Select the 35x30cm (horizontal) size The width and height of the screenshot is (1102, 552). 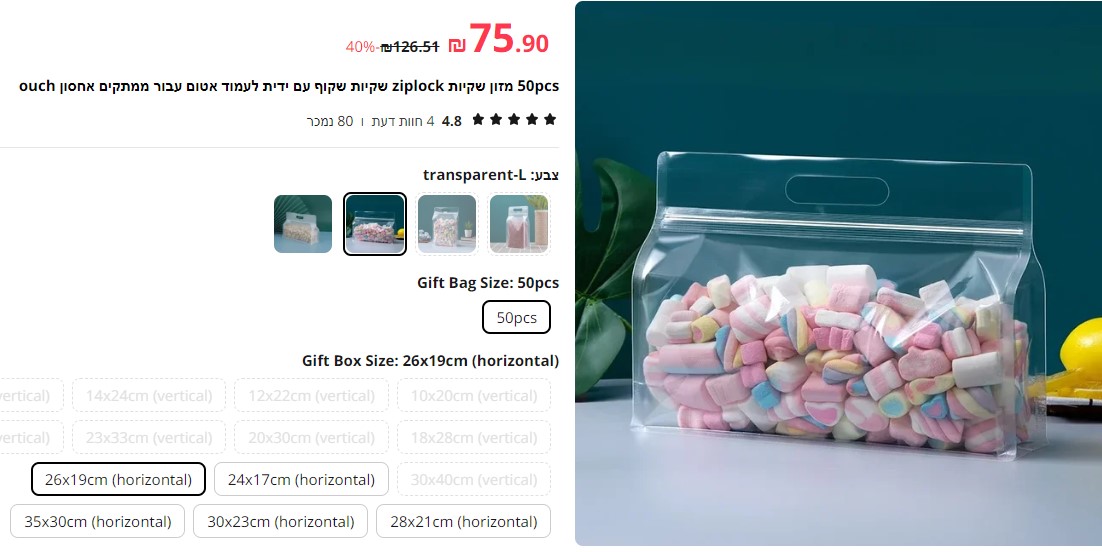[x=98, y=521]
